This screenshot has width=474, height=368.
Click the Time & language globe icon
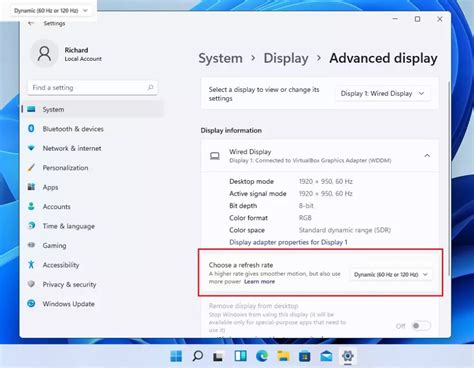click(x=31, y=226)
